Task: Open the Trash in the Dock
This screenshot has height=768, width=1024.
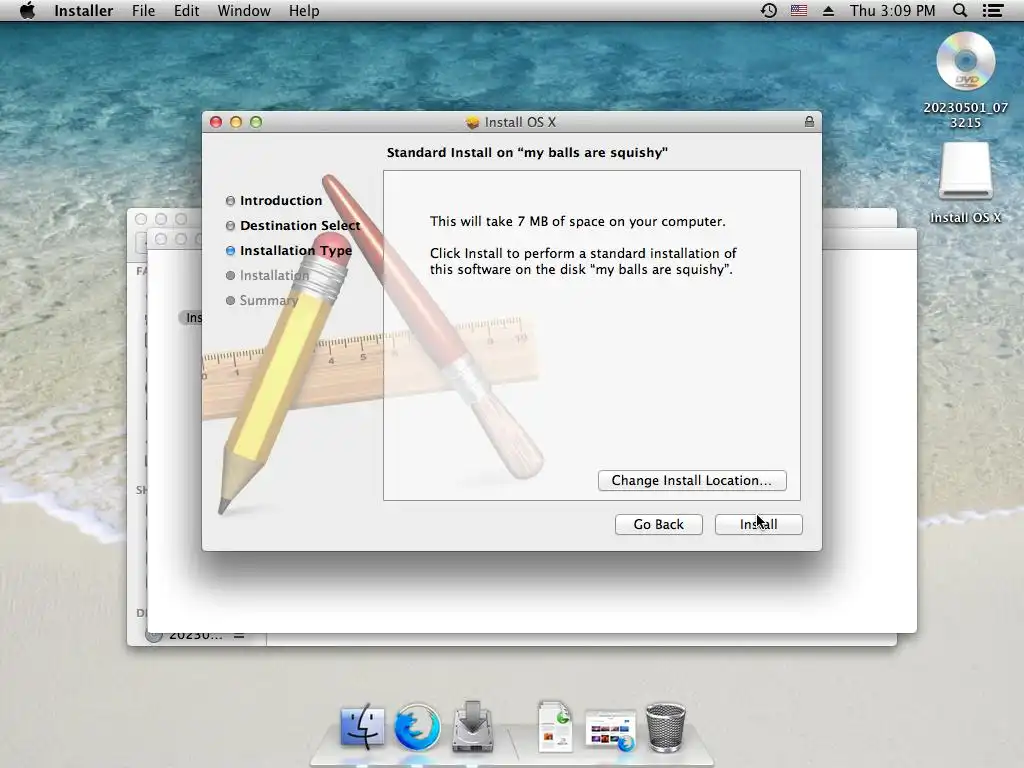Action: point(665,727)
